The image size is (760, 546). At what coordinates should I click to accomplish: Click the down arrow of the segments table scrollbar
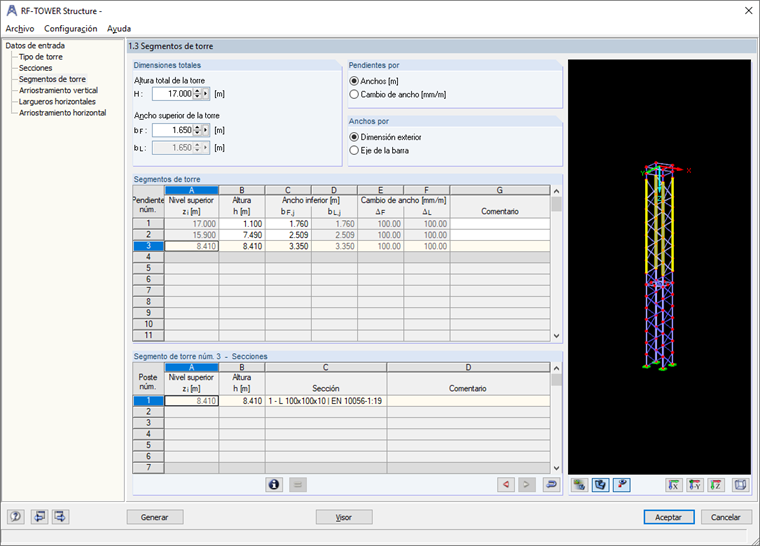[x=556, y=336]
